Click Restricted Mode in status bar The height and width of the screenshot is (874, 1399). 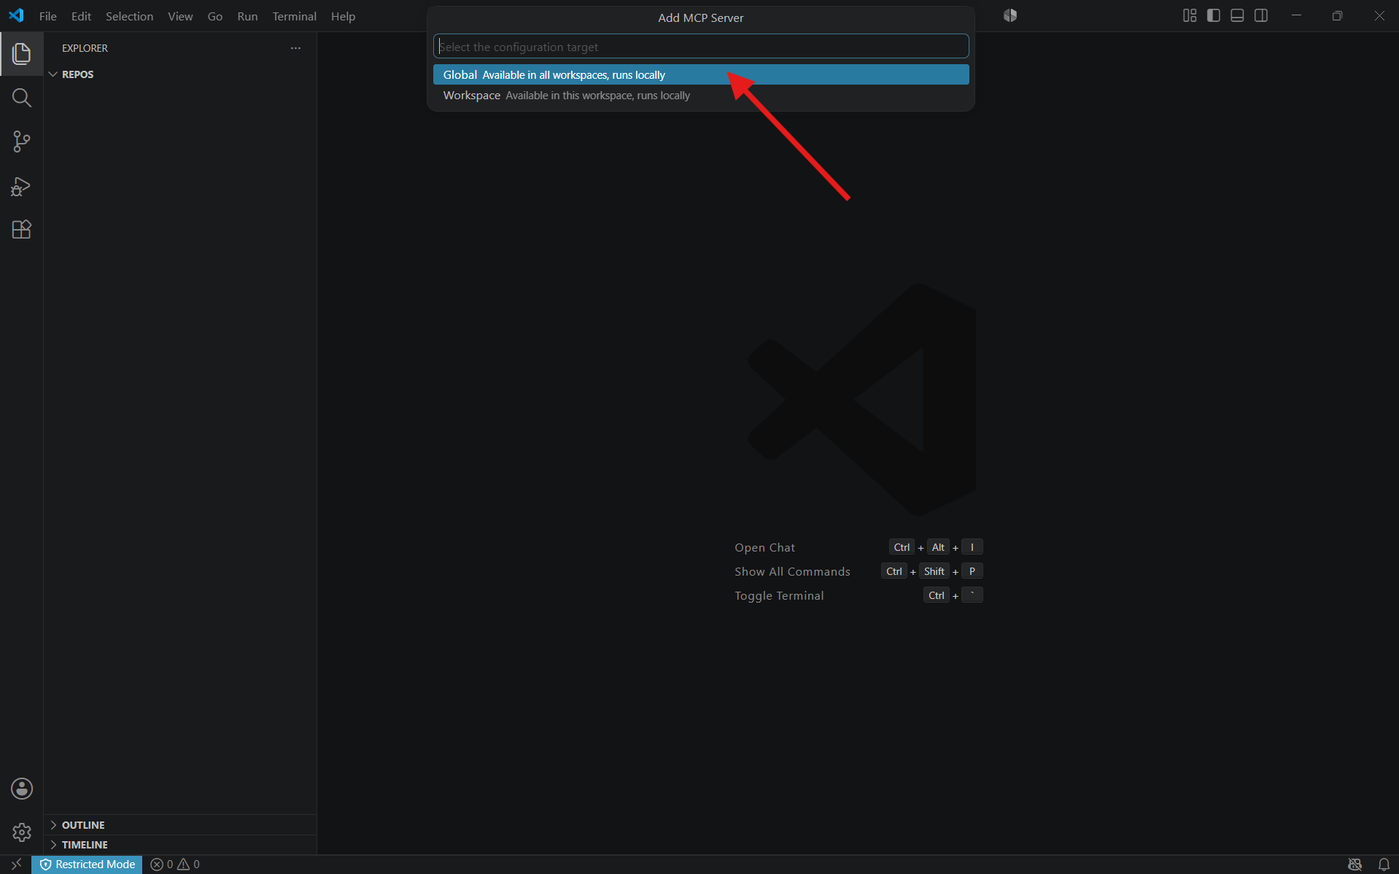pos(87,864)
